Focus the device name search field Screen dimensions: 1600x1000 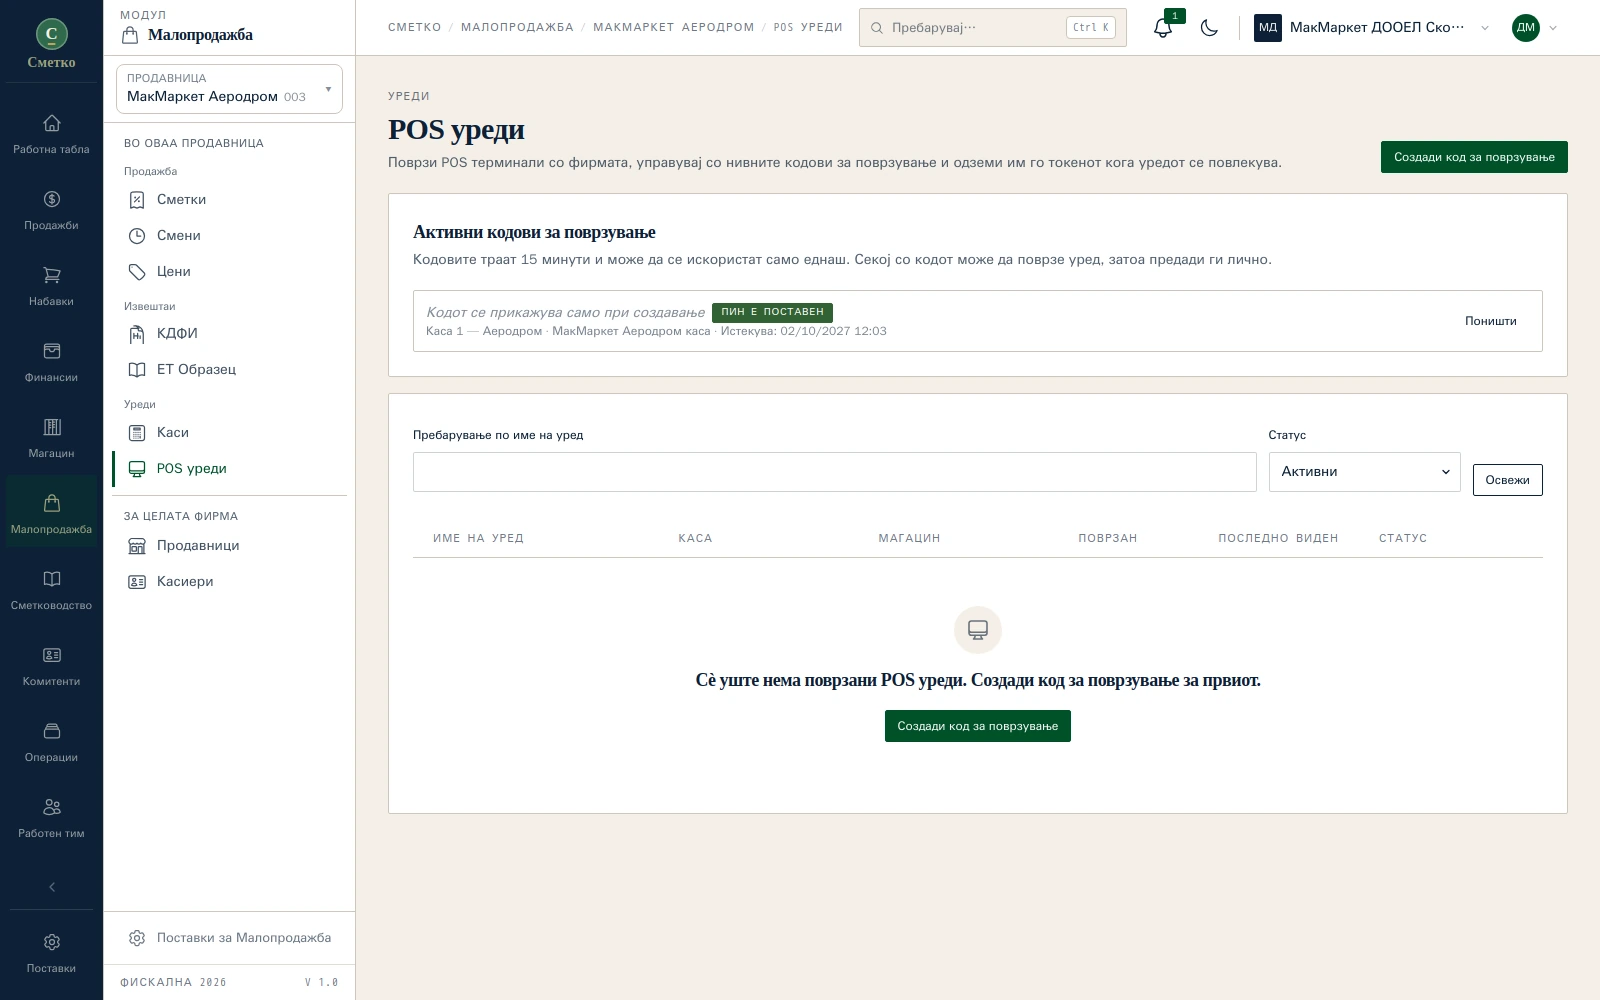[x=834, y=472]
